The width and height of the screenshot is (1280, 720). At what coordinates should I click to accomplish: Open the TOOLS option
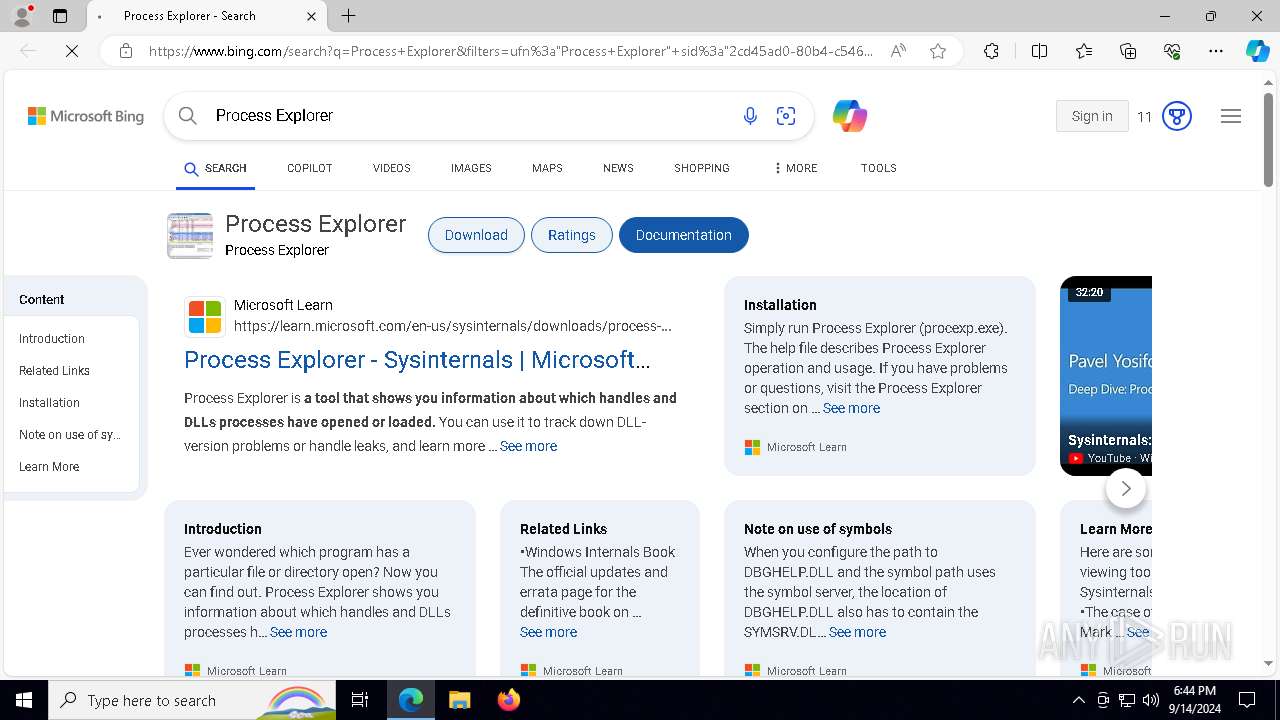coord(879,168)
